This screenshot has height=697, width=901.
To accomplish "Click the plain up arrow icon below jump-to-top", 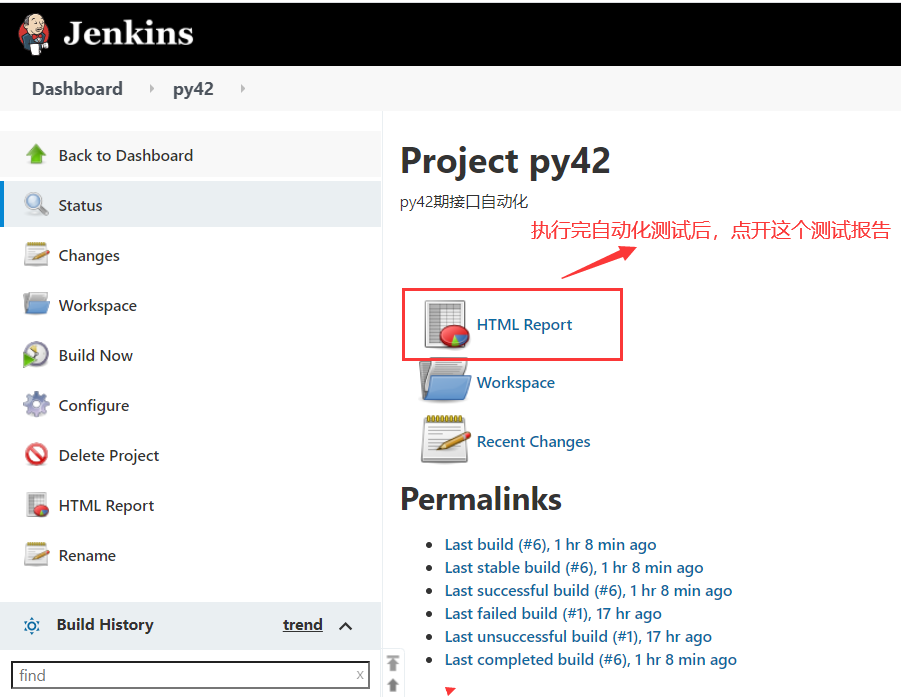I will coord(393,685).
